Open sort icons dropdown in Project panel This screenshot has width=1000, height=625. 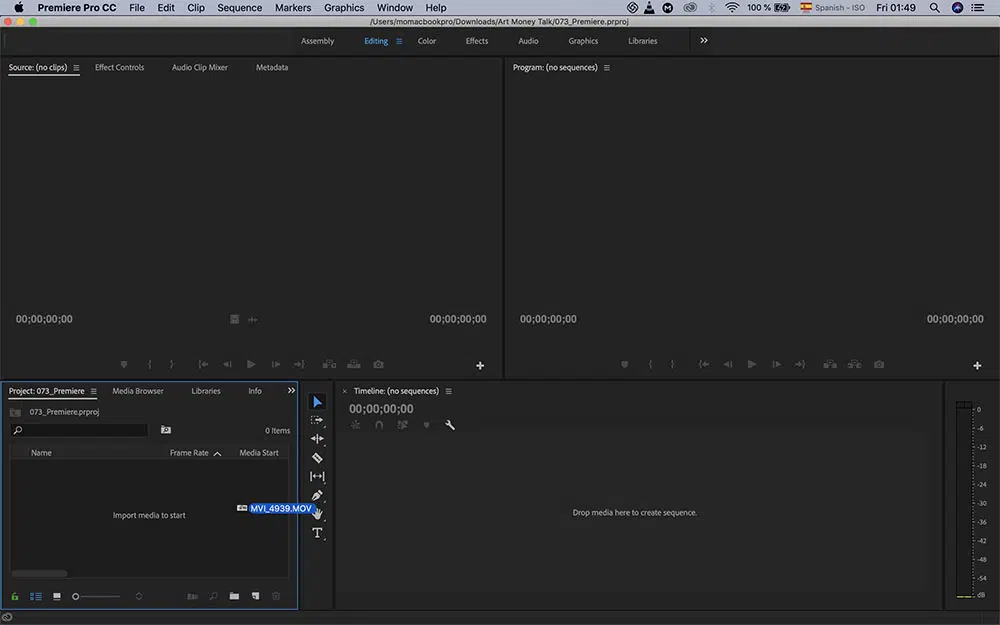(138, 596)
